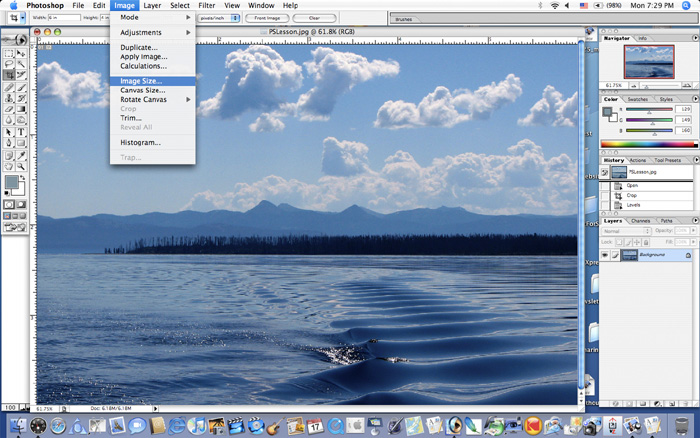Select the Notes tool
This screenshot has width=700, height=438.
[9, 155]
